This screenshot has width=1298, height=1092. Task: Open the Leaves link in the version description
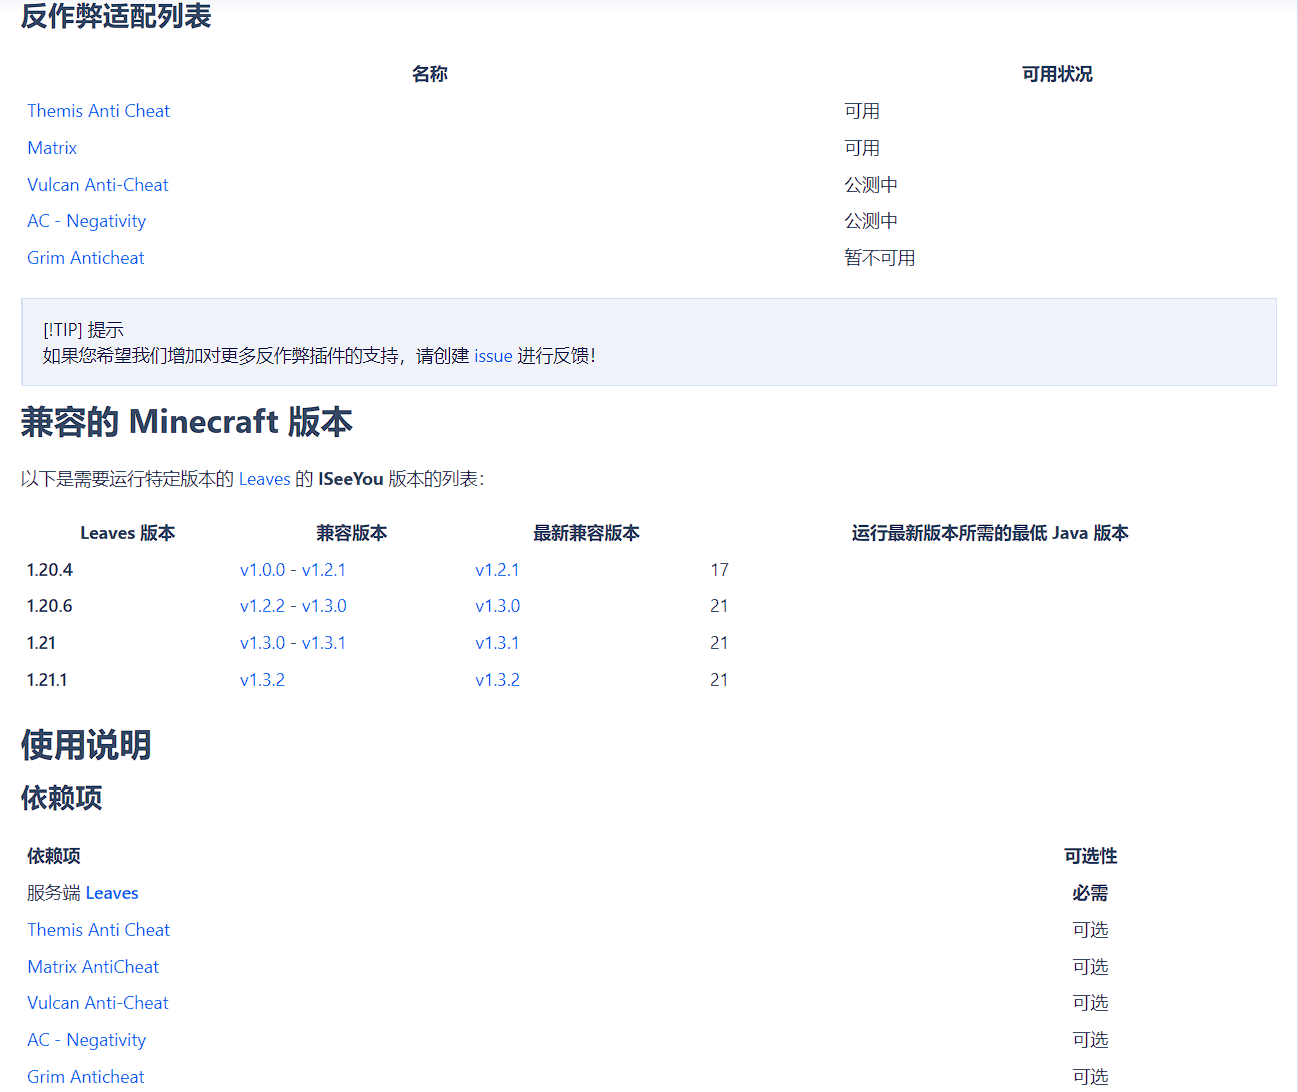(264, 479)
